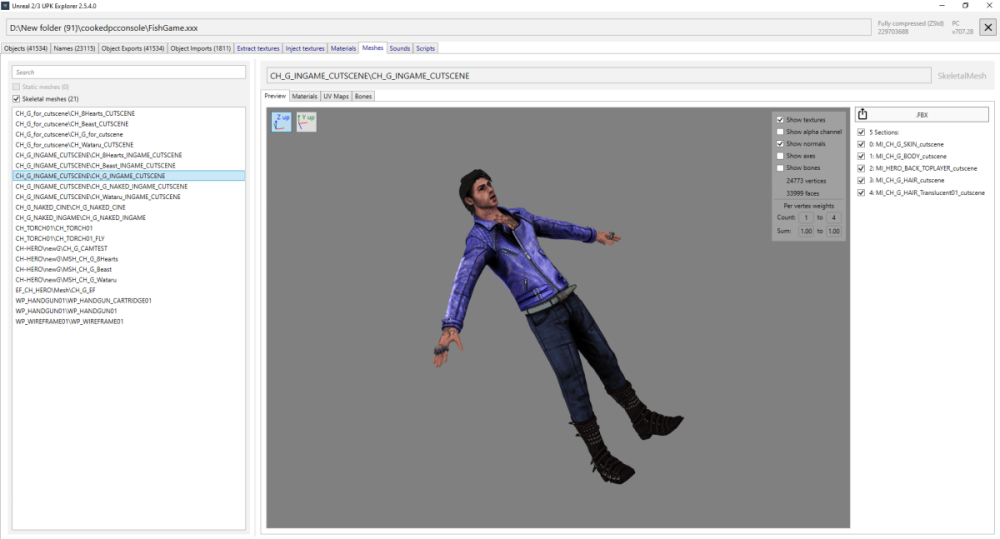
Task: Select CH_Wataru_INGAME_CUTSCENE mesh
Action: tap(128, 196)
